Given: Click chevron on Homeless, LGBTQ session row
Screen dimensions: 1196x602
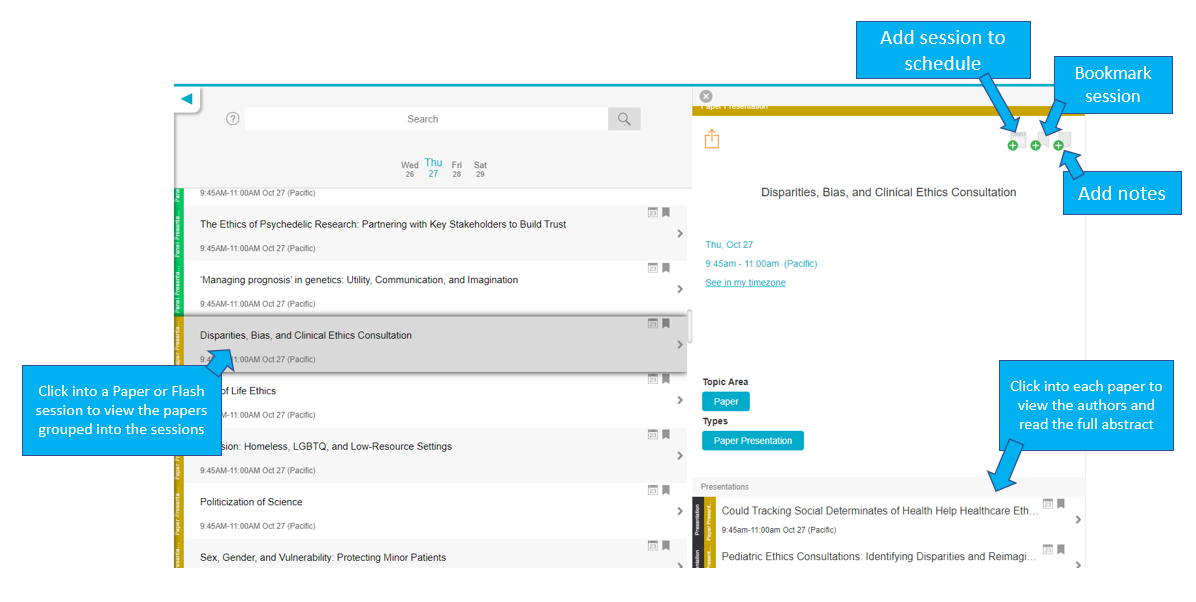Looking at the screenshot, I should [680, 456].
